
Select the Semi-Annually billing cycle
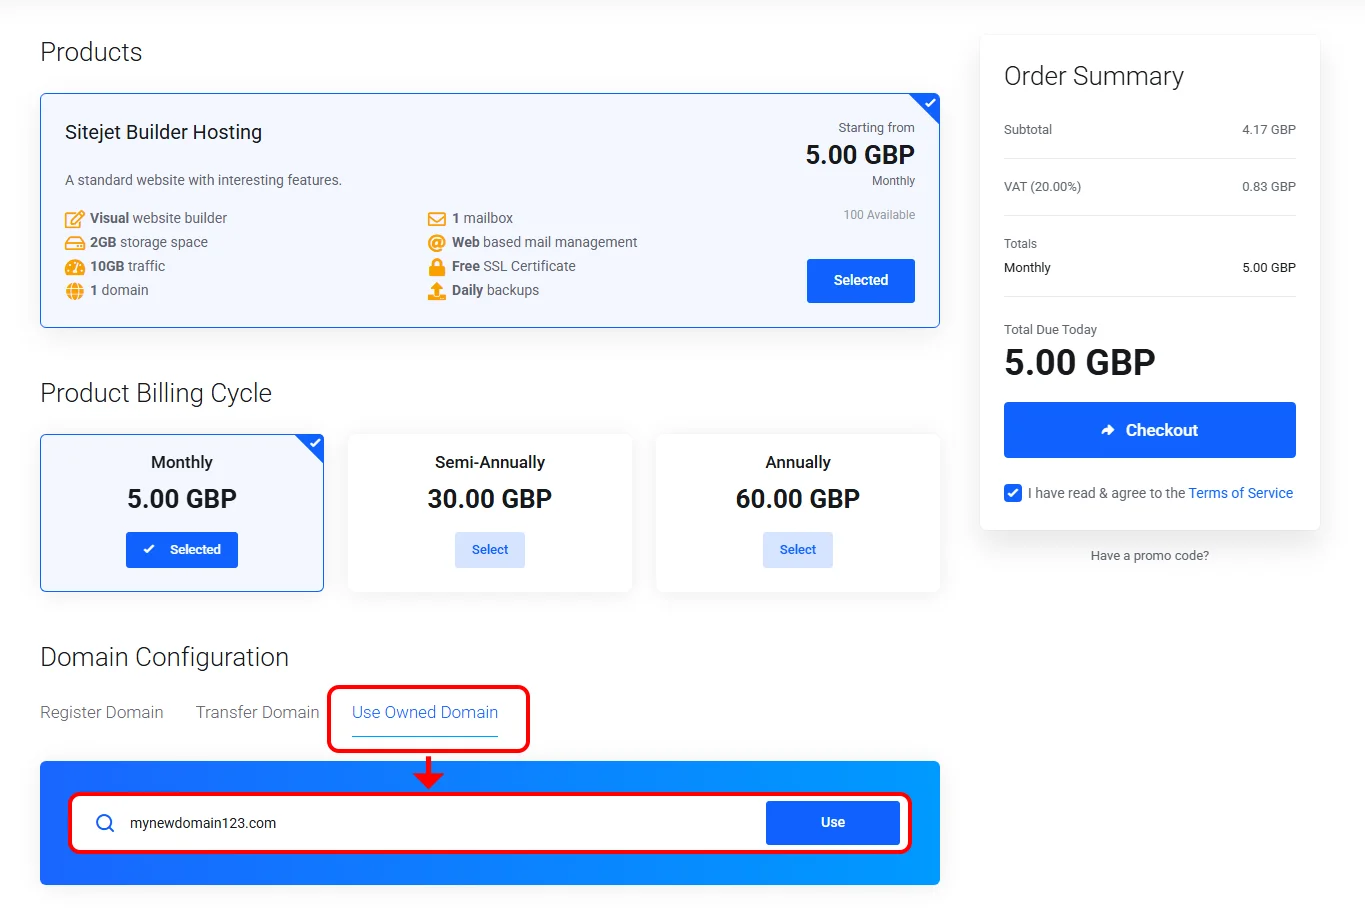(x=490, y=550)
